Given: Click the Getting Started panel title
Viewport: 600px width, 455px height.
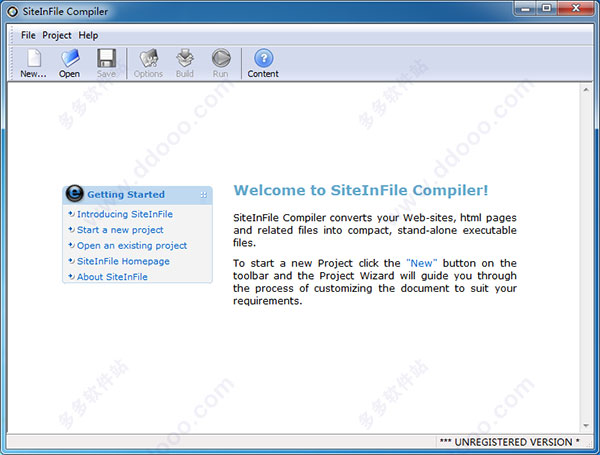Looking at the screenshot, I should tap(126, 194).
